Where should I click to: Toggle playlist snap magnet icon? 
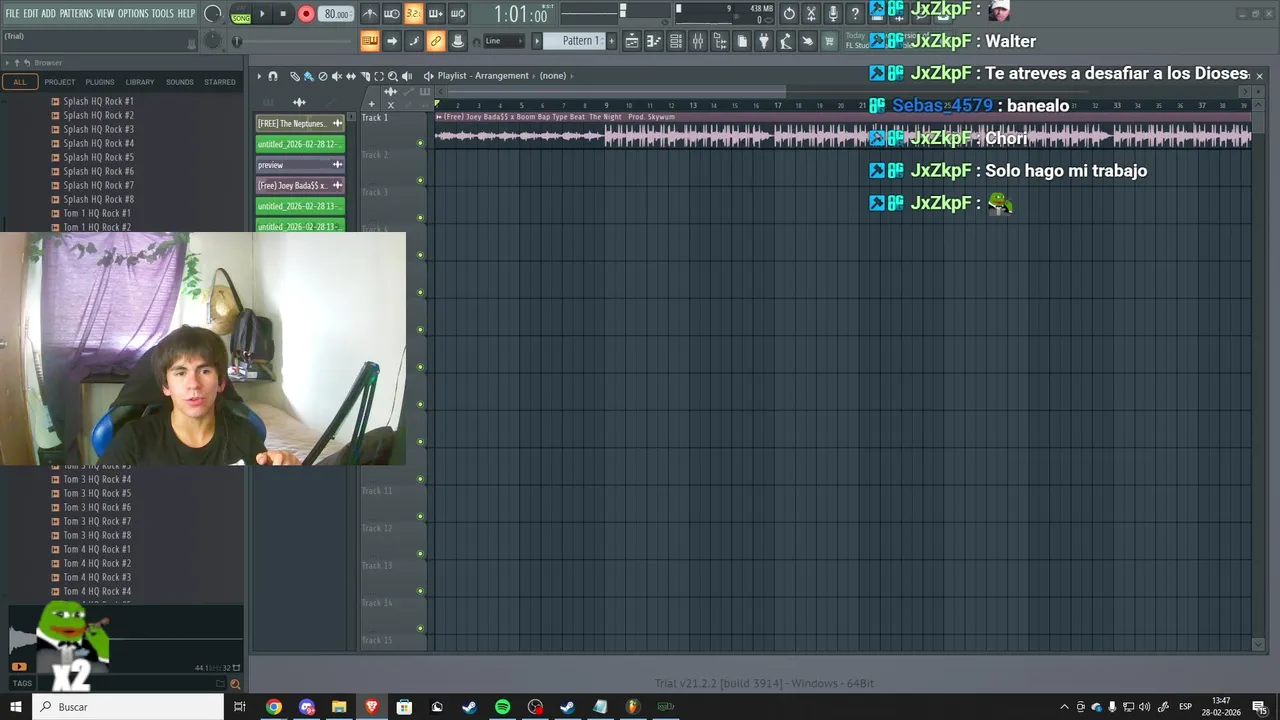[273, 76]
